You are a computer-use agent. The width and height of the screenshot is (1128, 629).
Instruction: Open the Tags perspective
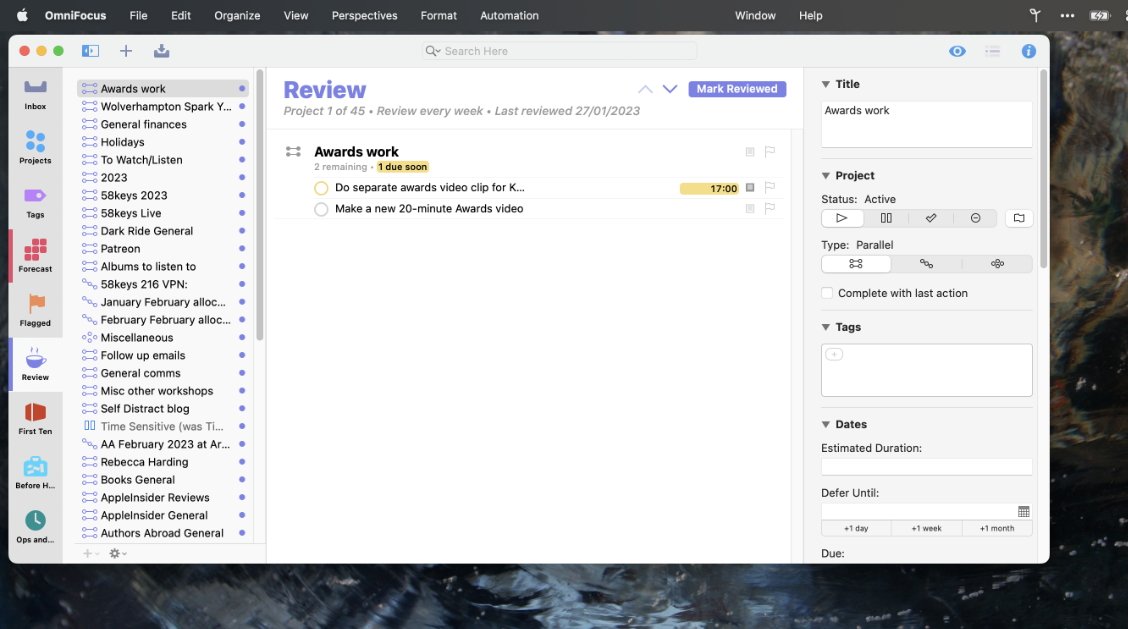[x=35, y=201]
